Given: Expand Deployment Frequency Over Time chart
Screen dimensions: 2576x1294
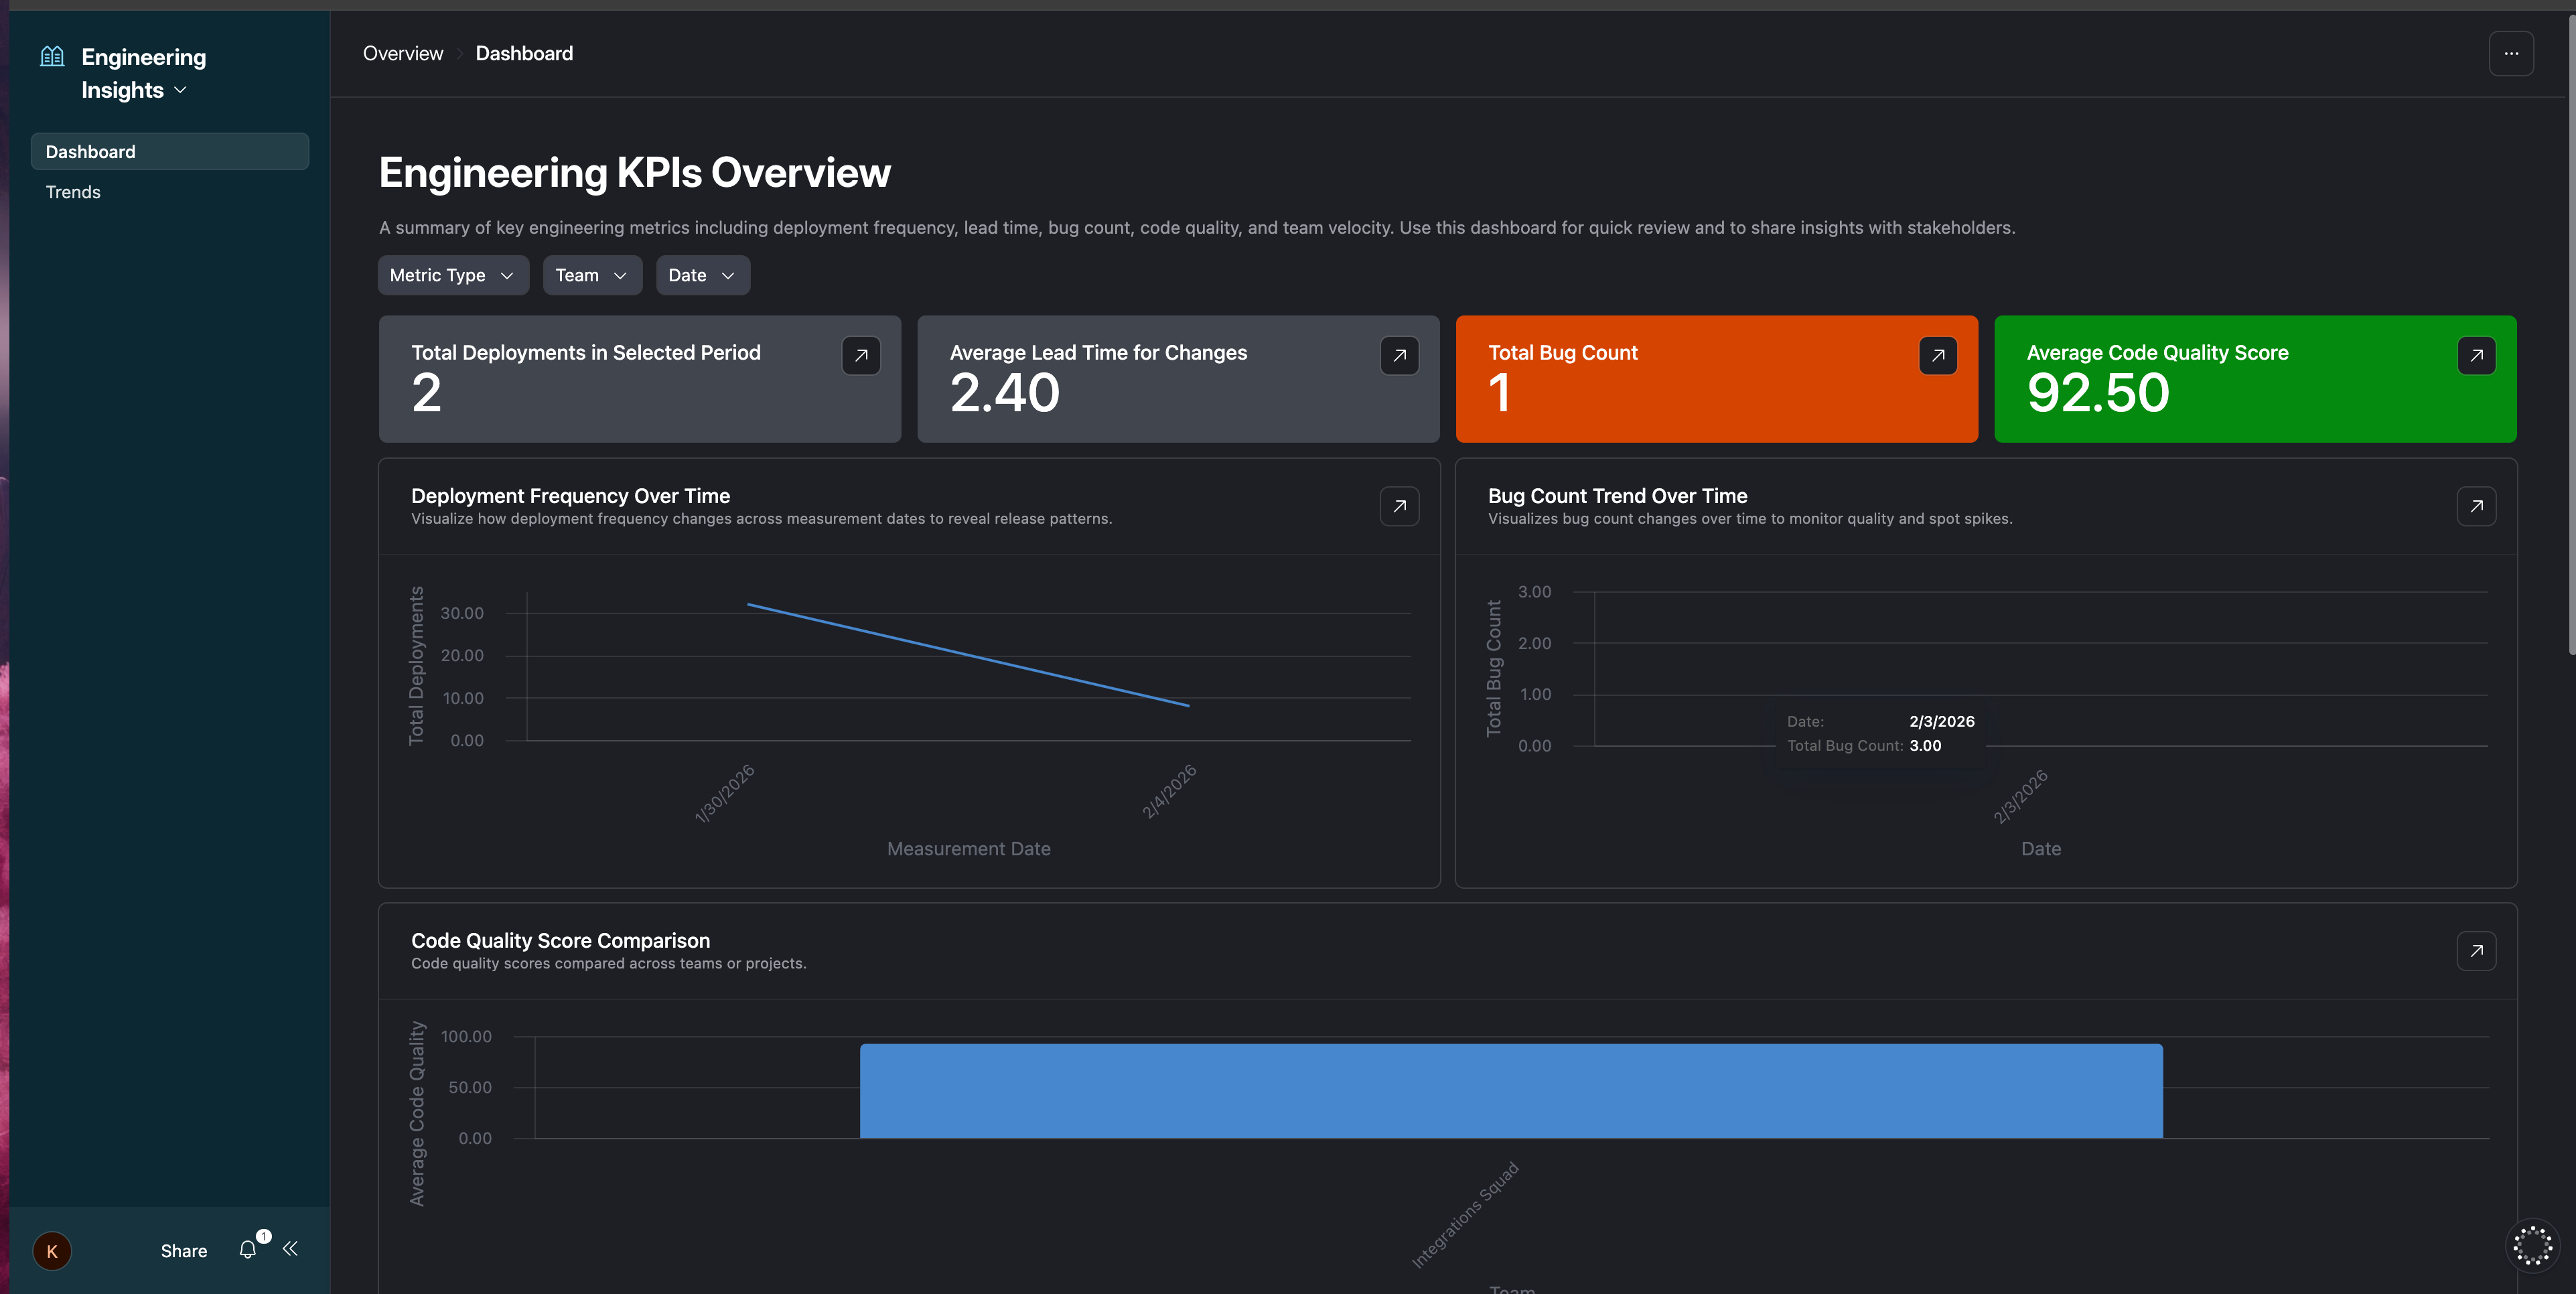Looking at the screenshot, I should point(1399,507).
